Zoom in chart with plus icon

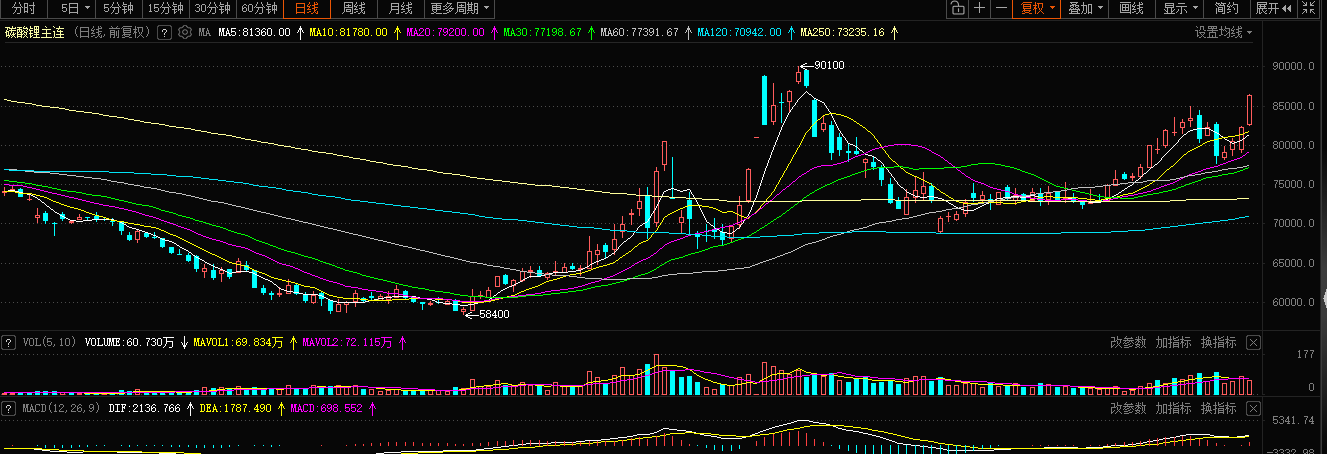point(980,9)
